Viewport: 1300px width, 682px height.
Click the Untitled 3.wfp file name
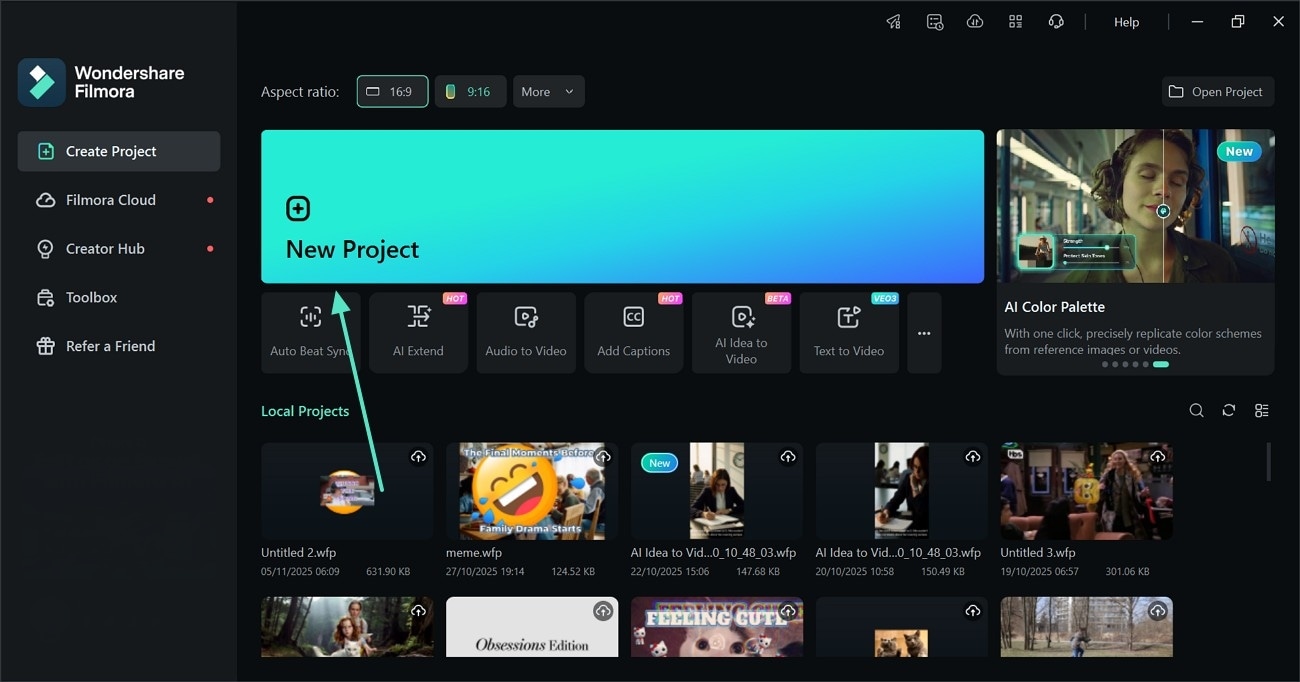point(1038,552)
